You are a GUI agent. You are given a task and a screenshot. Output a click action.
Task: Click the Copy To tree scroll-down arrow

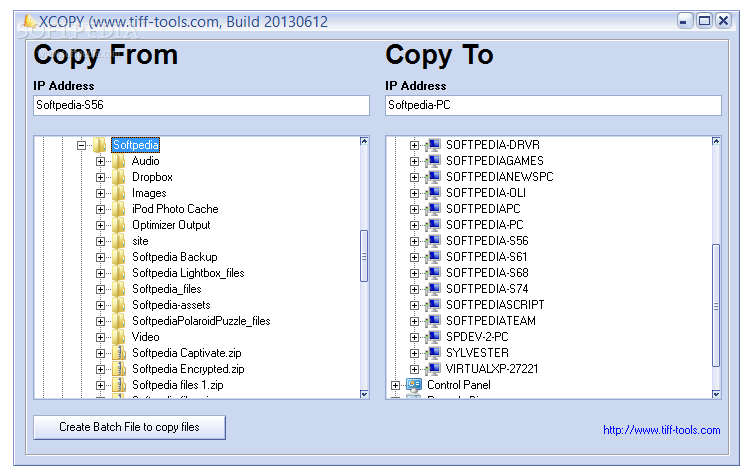point(716,394)
